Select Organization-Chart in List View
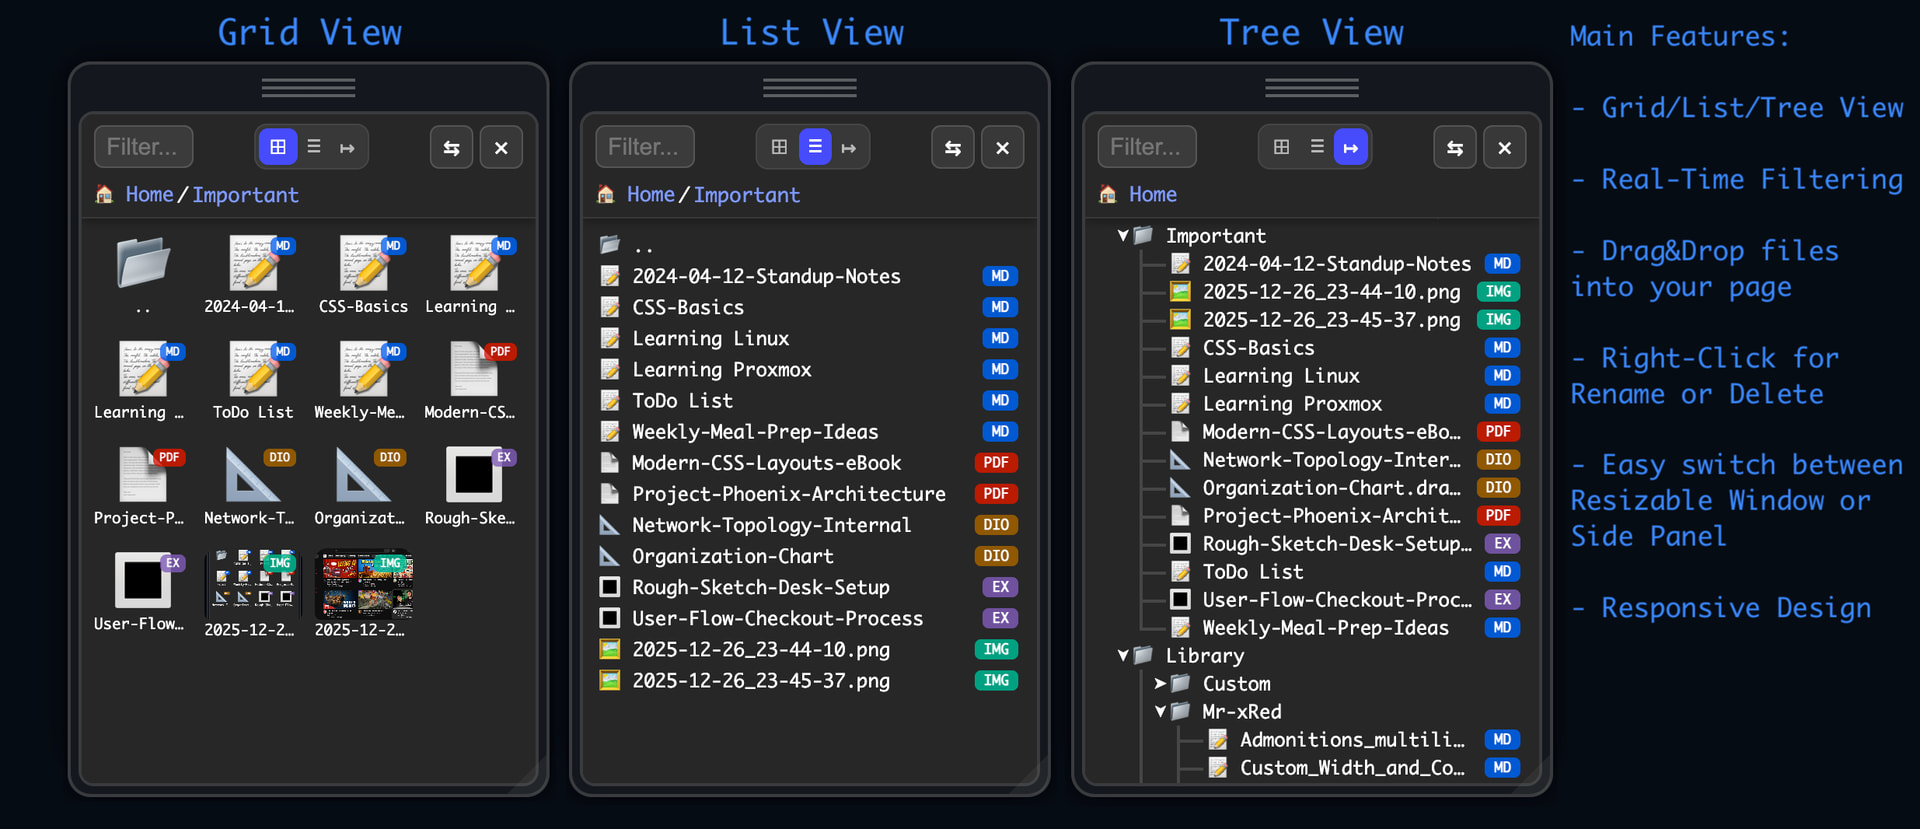 tap(732, 557)
